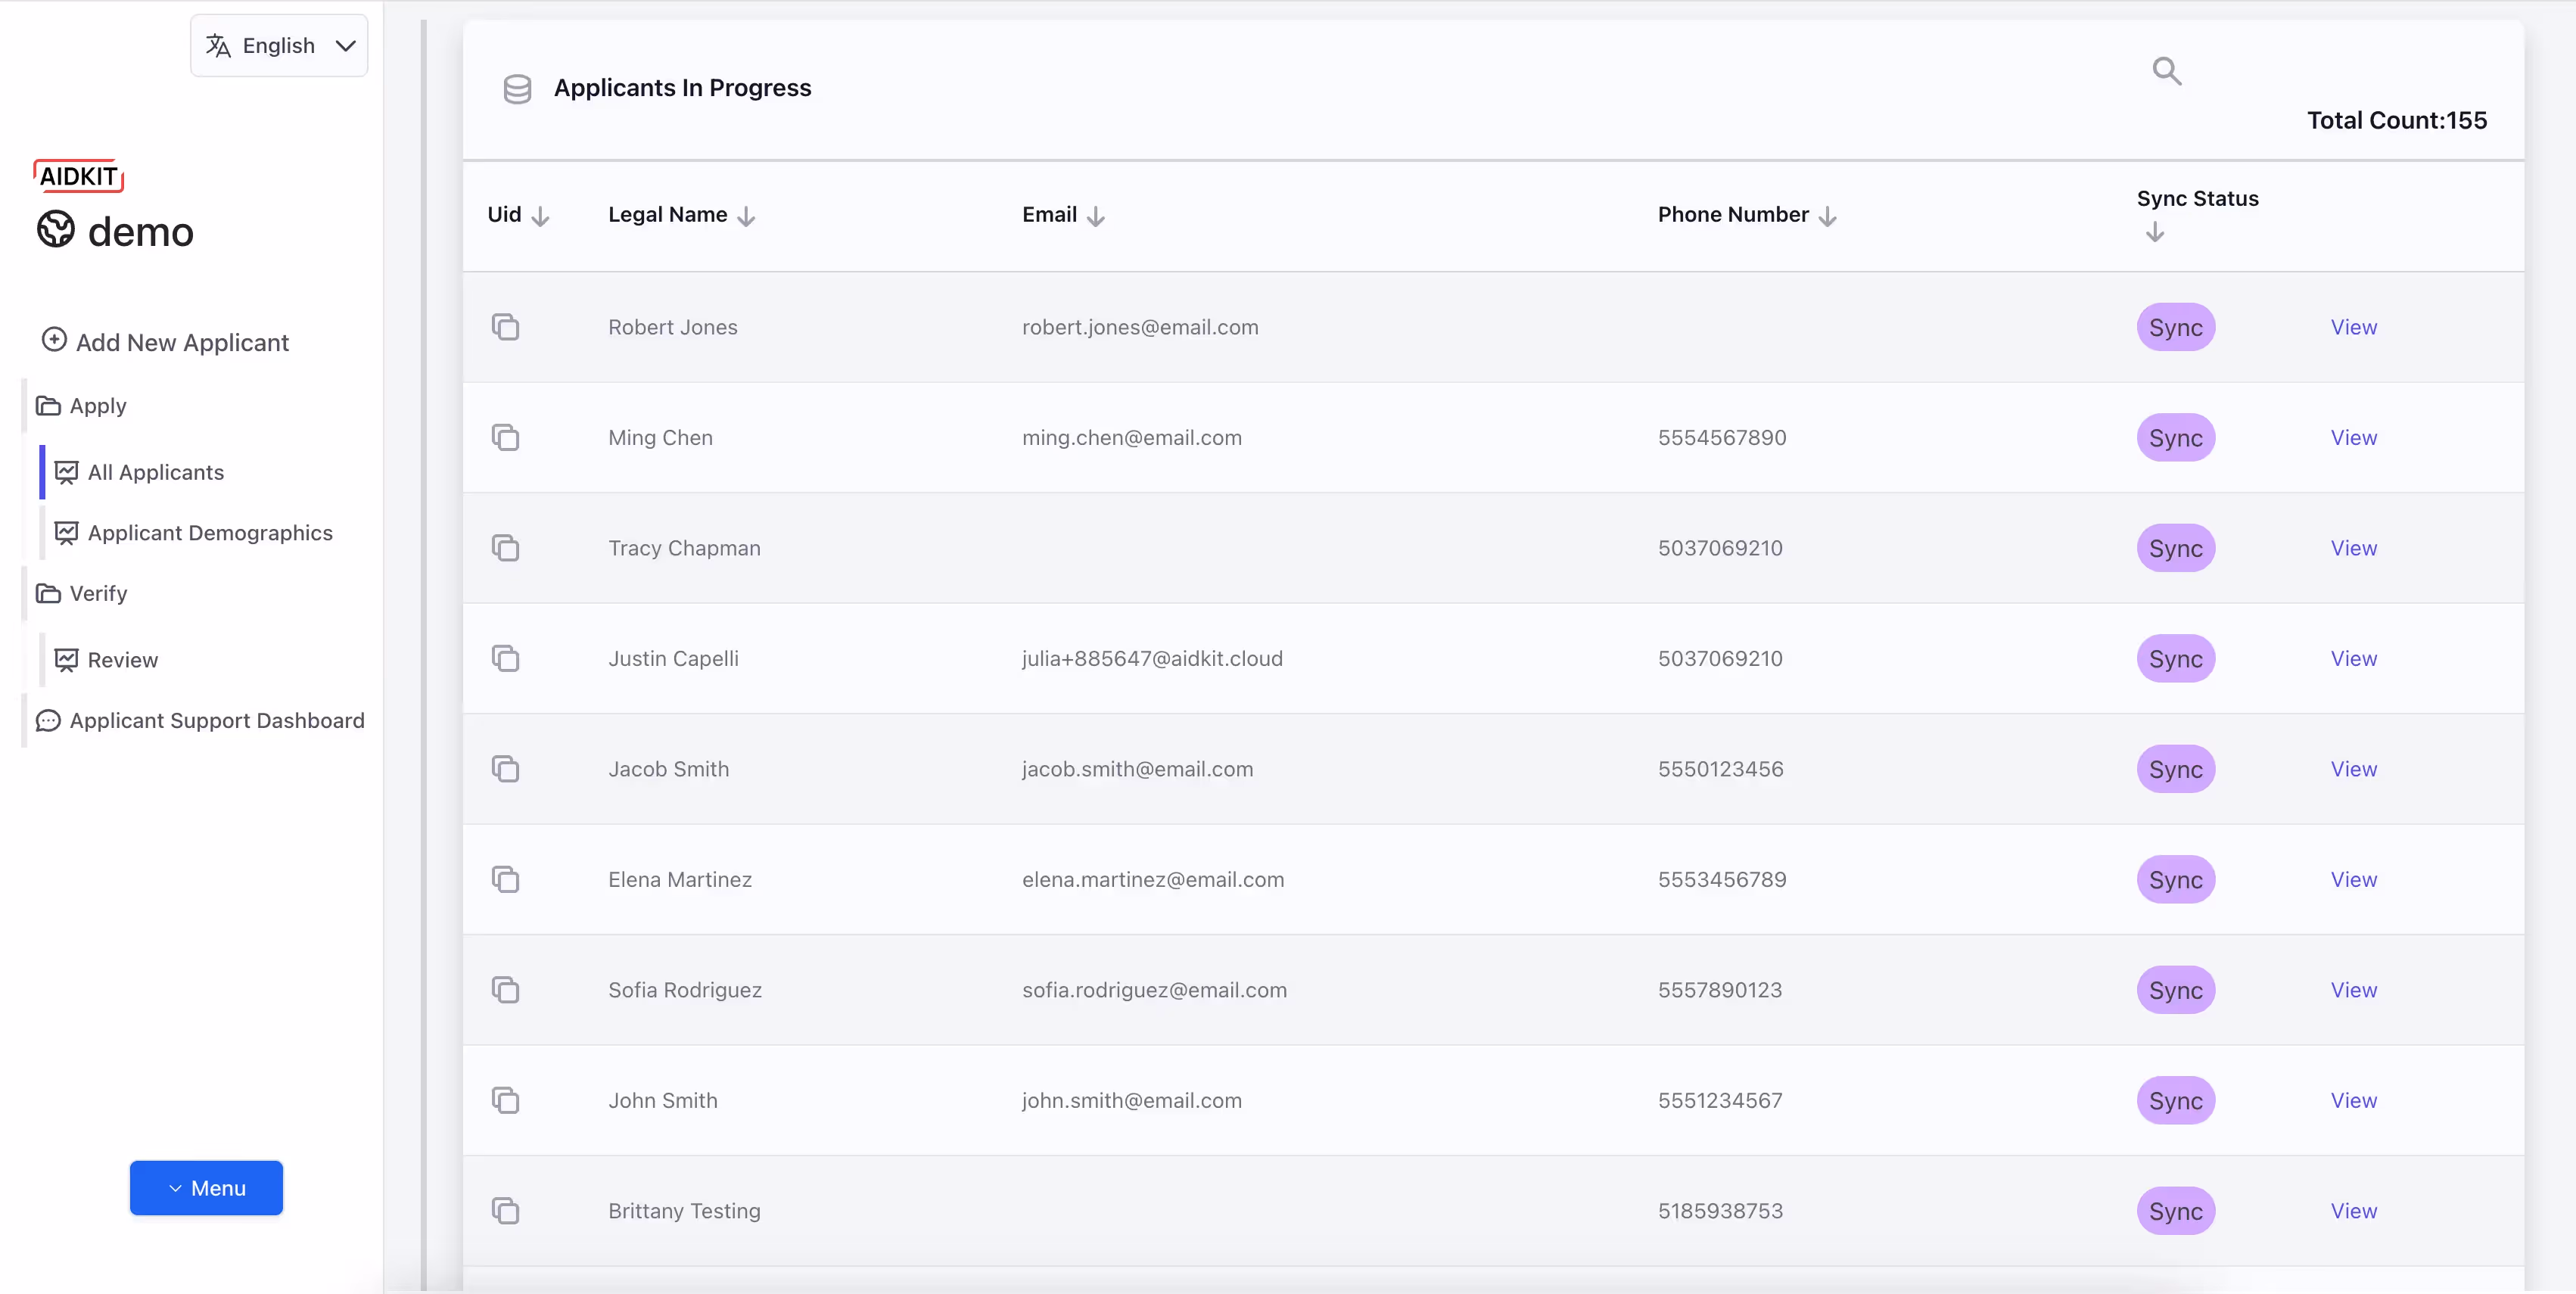Screen dimensions: 2576x1294
Task: Click Sync badge for John Smith
Action: 2176,1100
